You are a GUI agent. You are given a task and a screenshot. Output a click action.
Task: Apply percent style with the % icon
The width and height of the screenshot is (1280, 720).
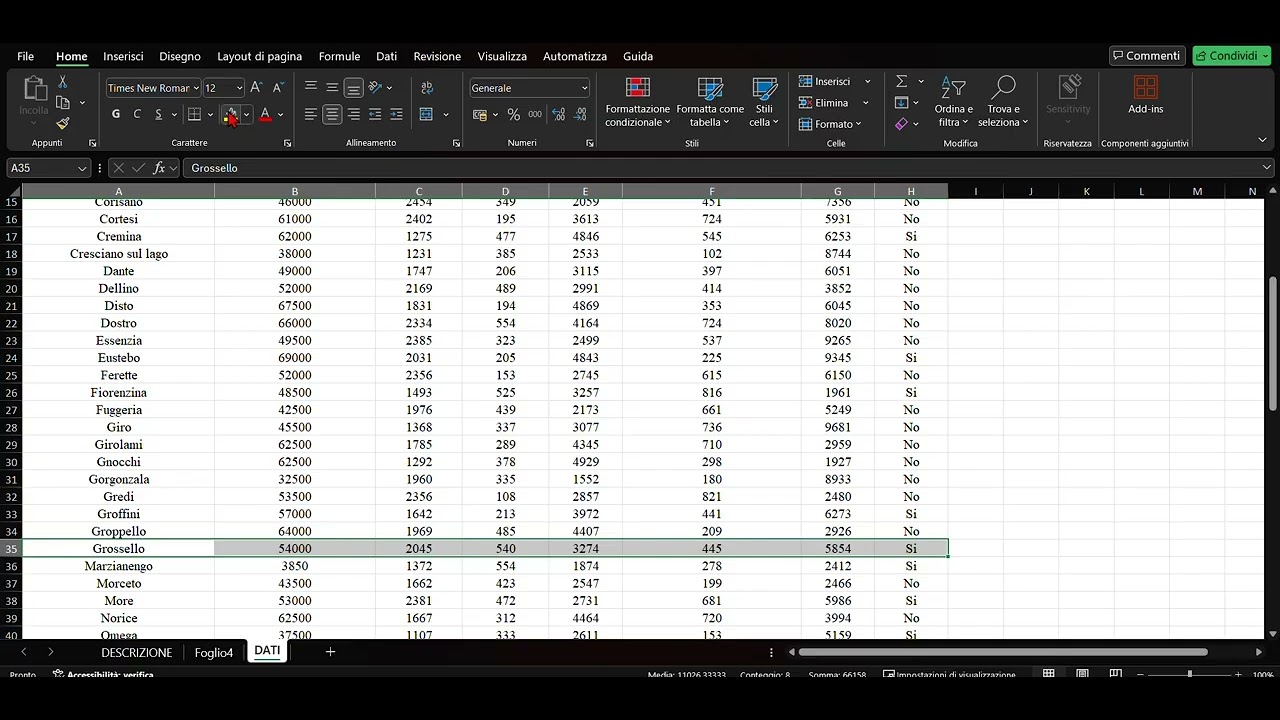coord(513,115)
